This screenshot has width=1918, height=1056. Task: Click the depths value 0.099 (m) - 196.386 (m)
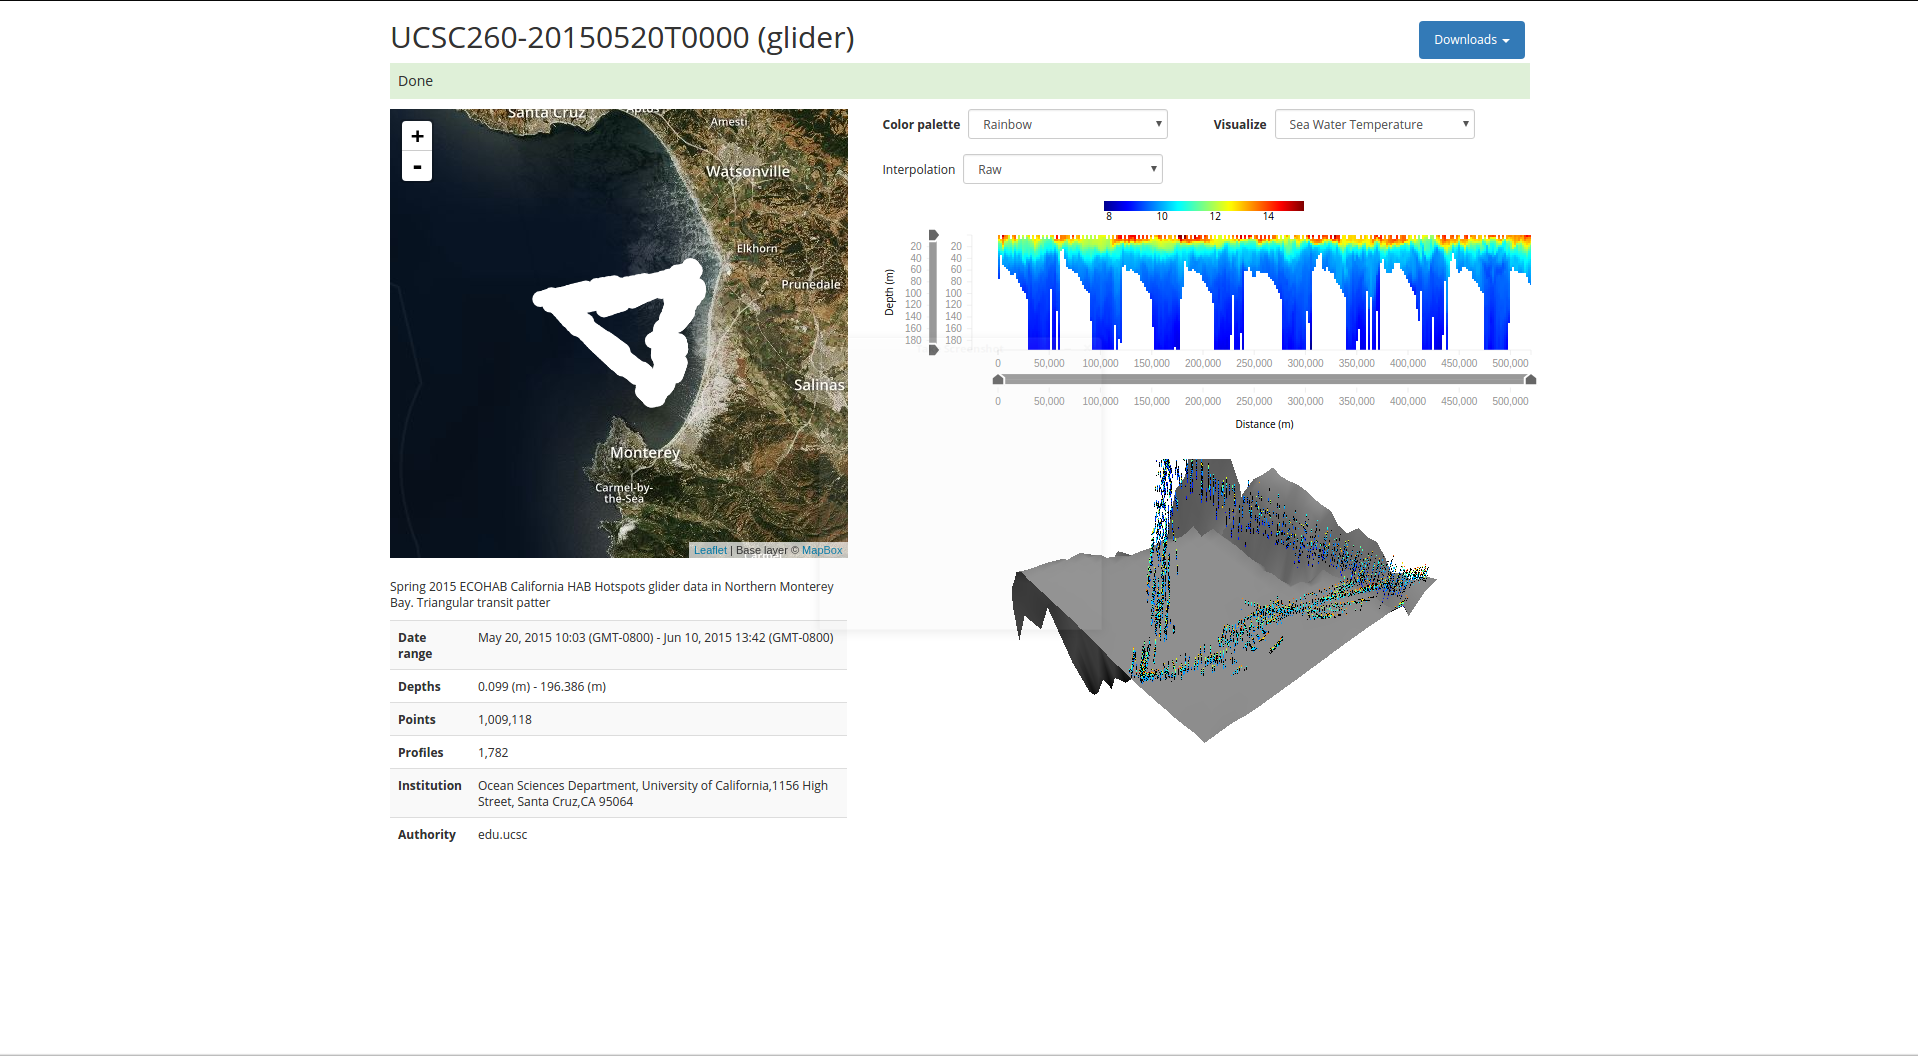pyautogui.click(x=542, y=687)
